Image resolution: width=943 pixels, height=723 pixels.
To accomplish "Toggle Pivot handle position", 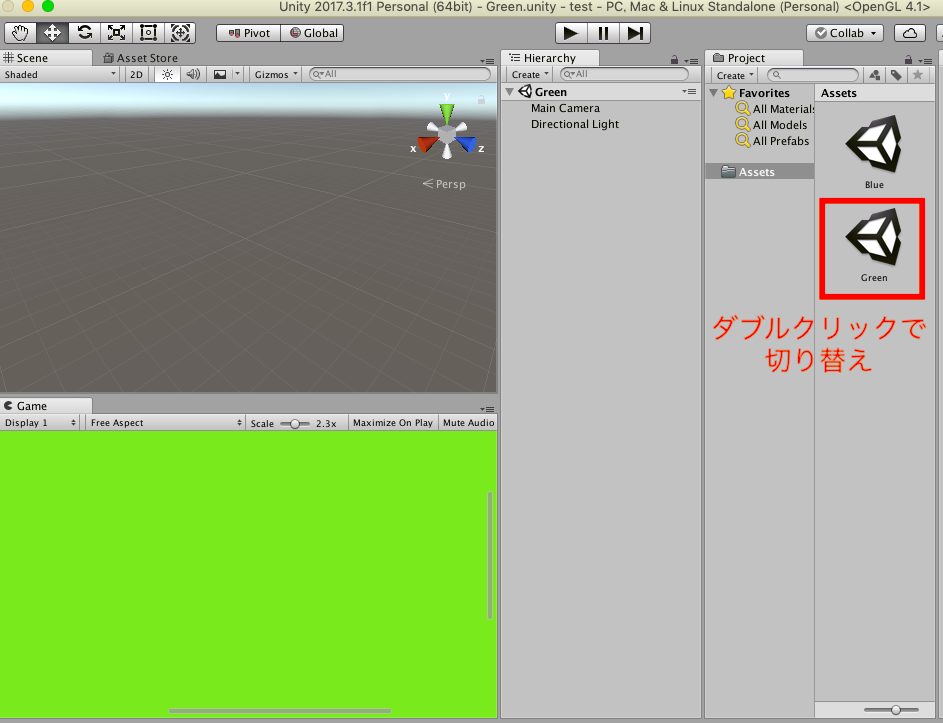I will 249,33.
